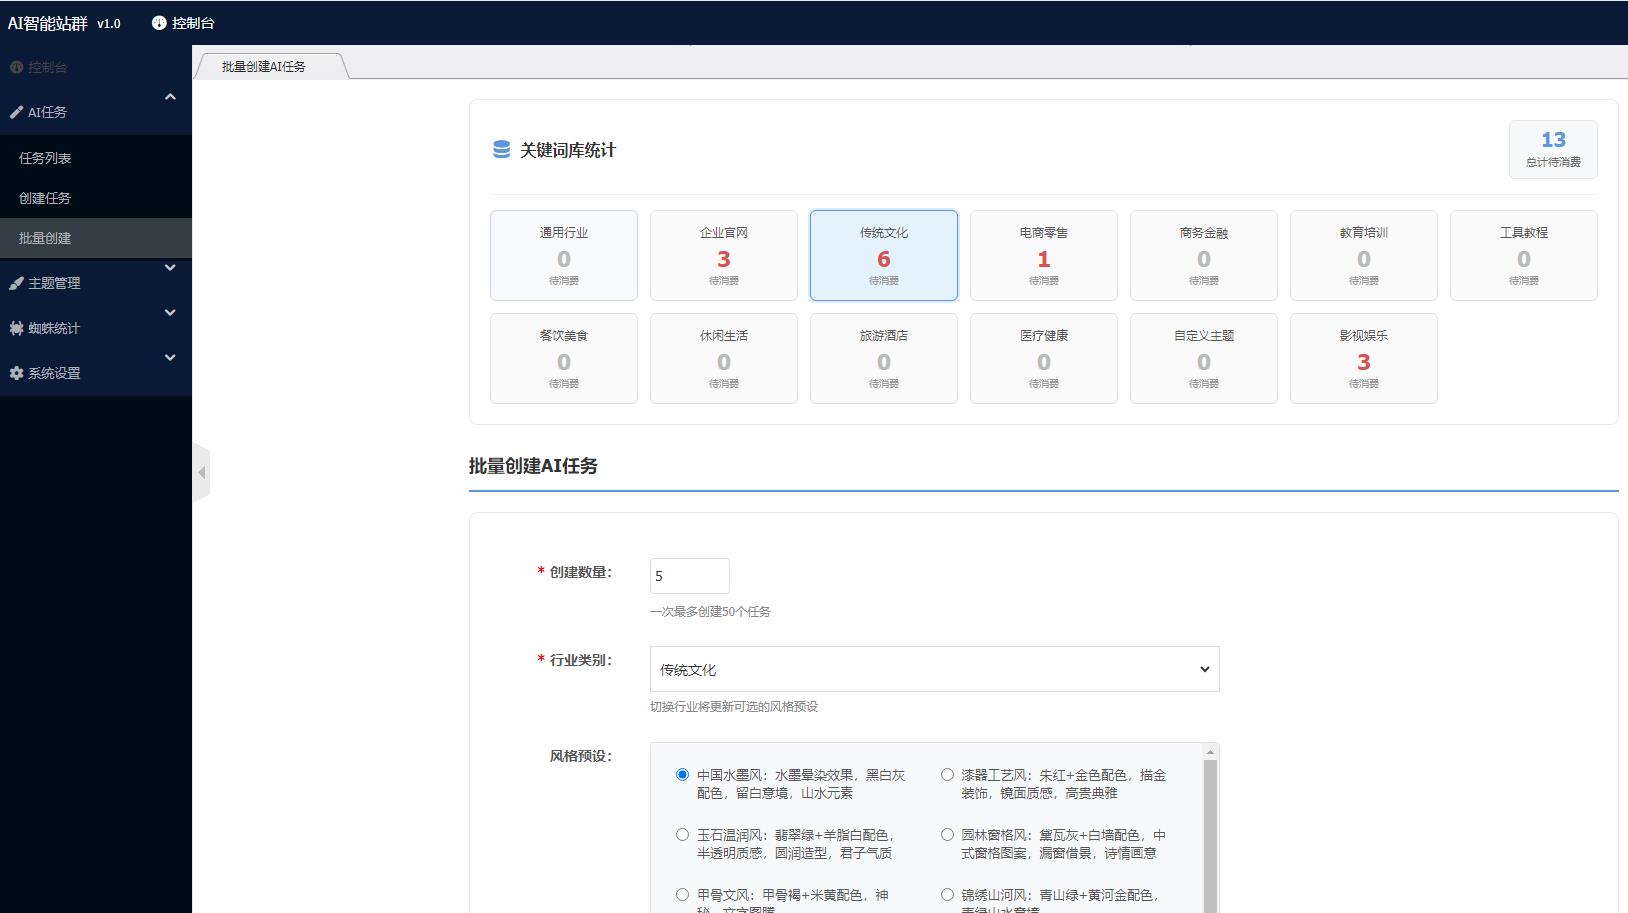The image size is (1628, 913).
Task: Select the 漆器工艺风 style preset
Action: pos(947,774)
